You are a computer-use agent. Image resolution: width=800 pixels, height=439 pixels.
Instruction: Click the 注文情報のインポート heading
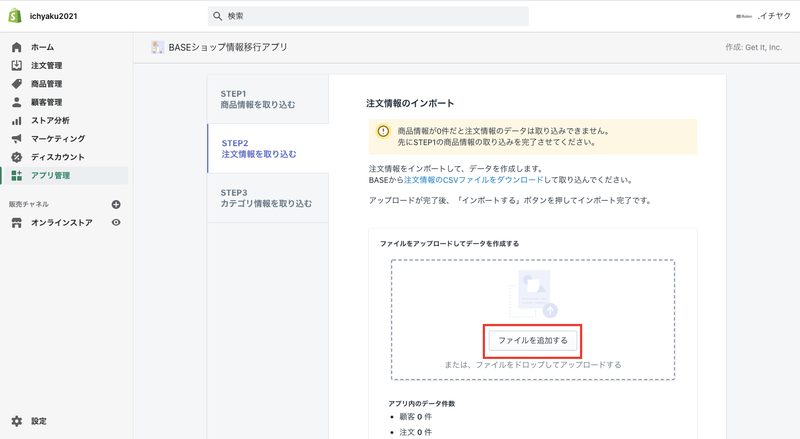pyautogui.click(x=410, y=103)
